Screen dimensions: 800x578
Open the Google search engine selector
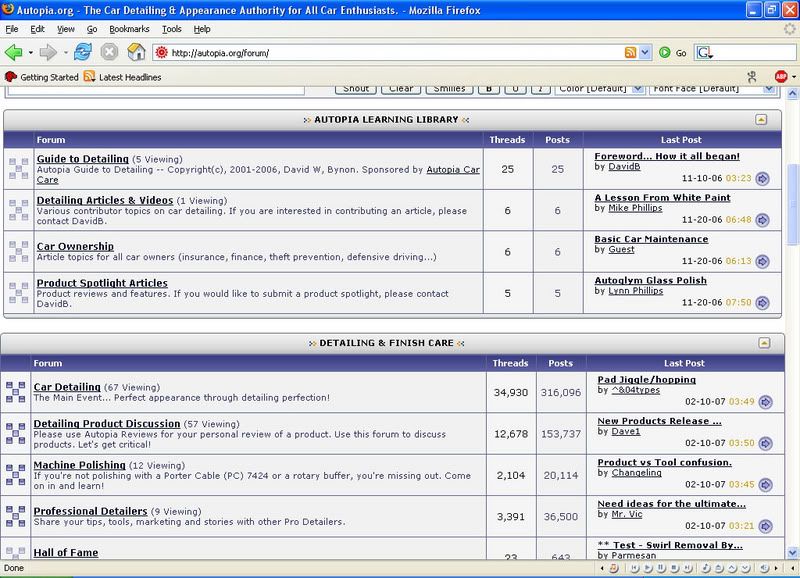(x=705, y=53)
